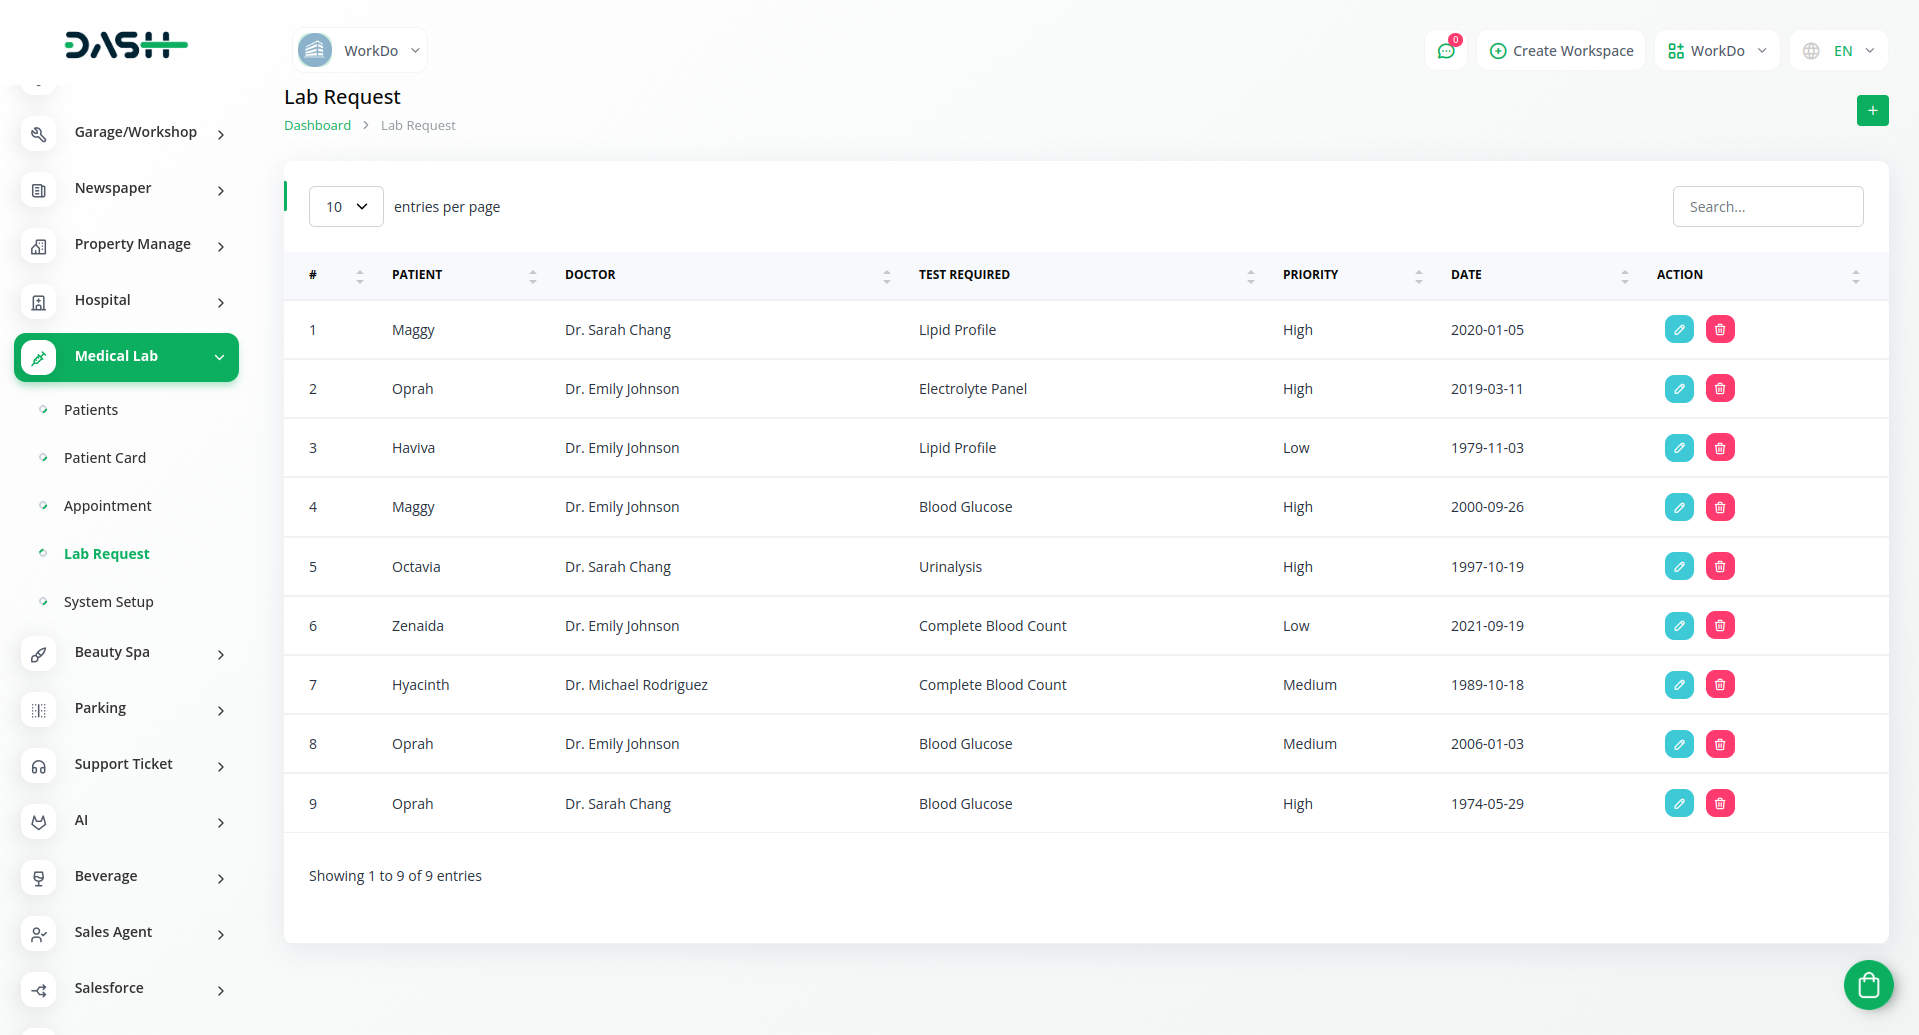Open the chat messages icon in header
Viewport: 1919px width, 1035px height.
(1445, 51)
